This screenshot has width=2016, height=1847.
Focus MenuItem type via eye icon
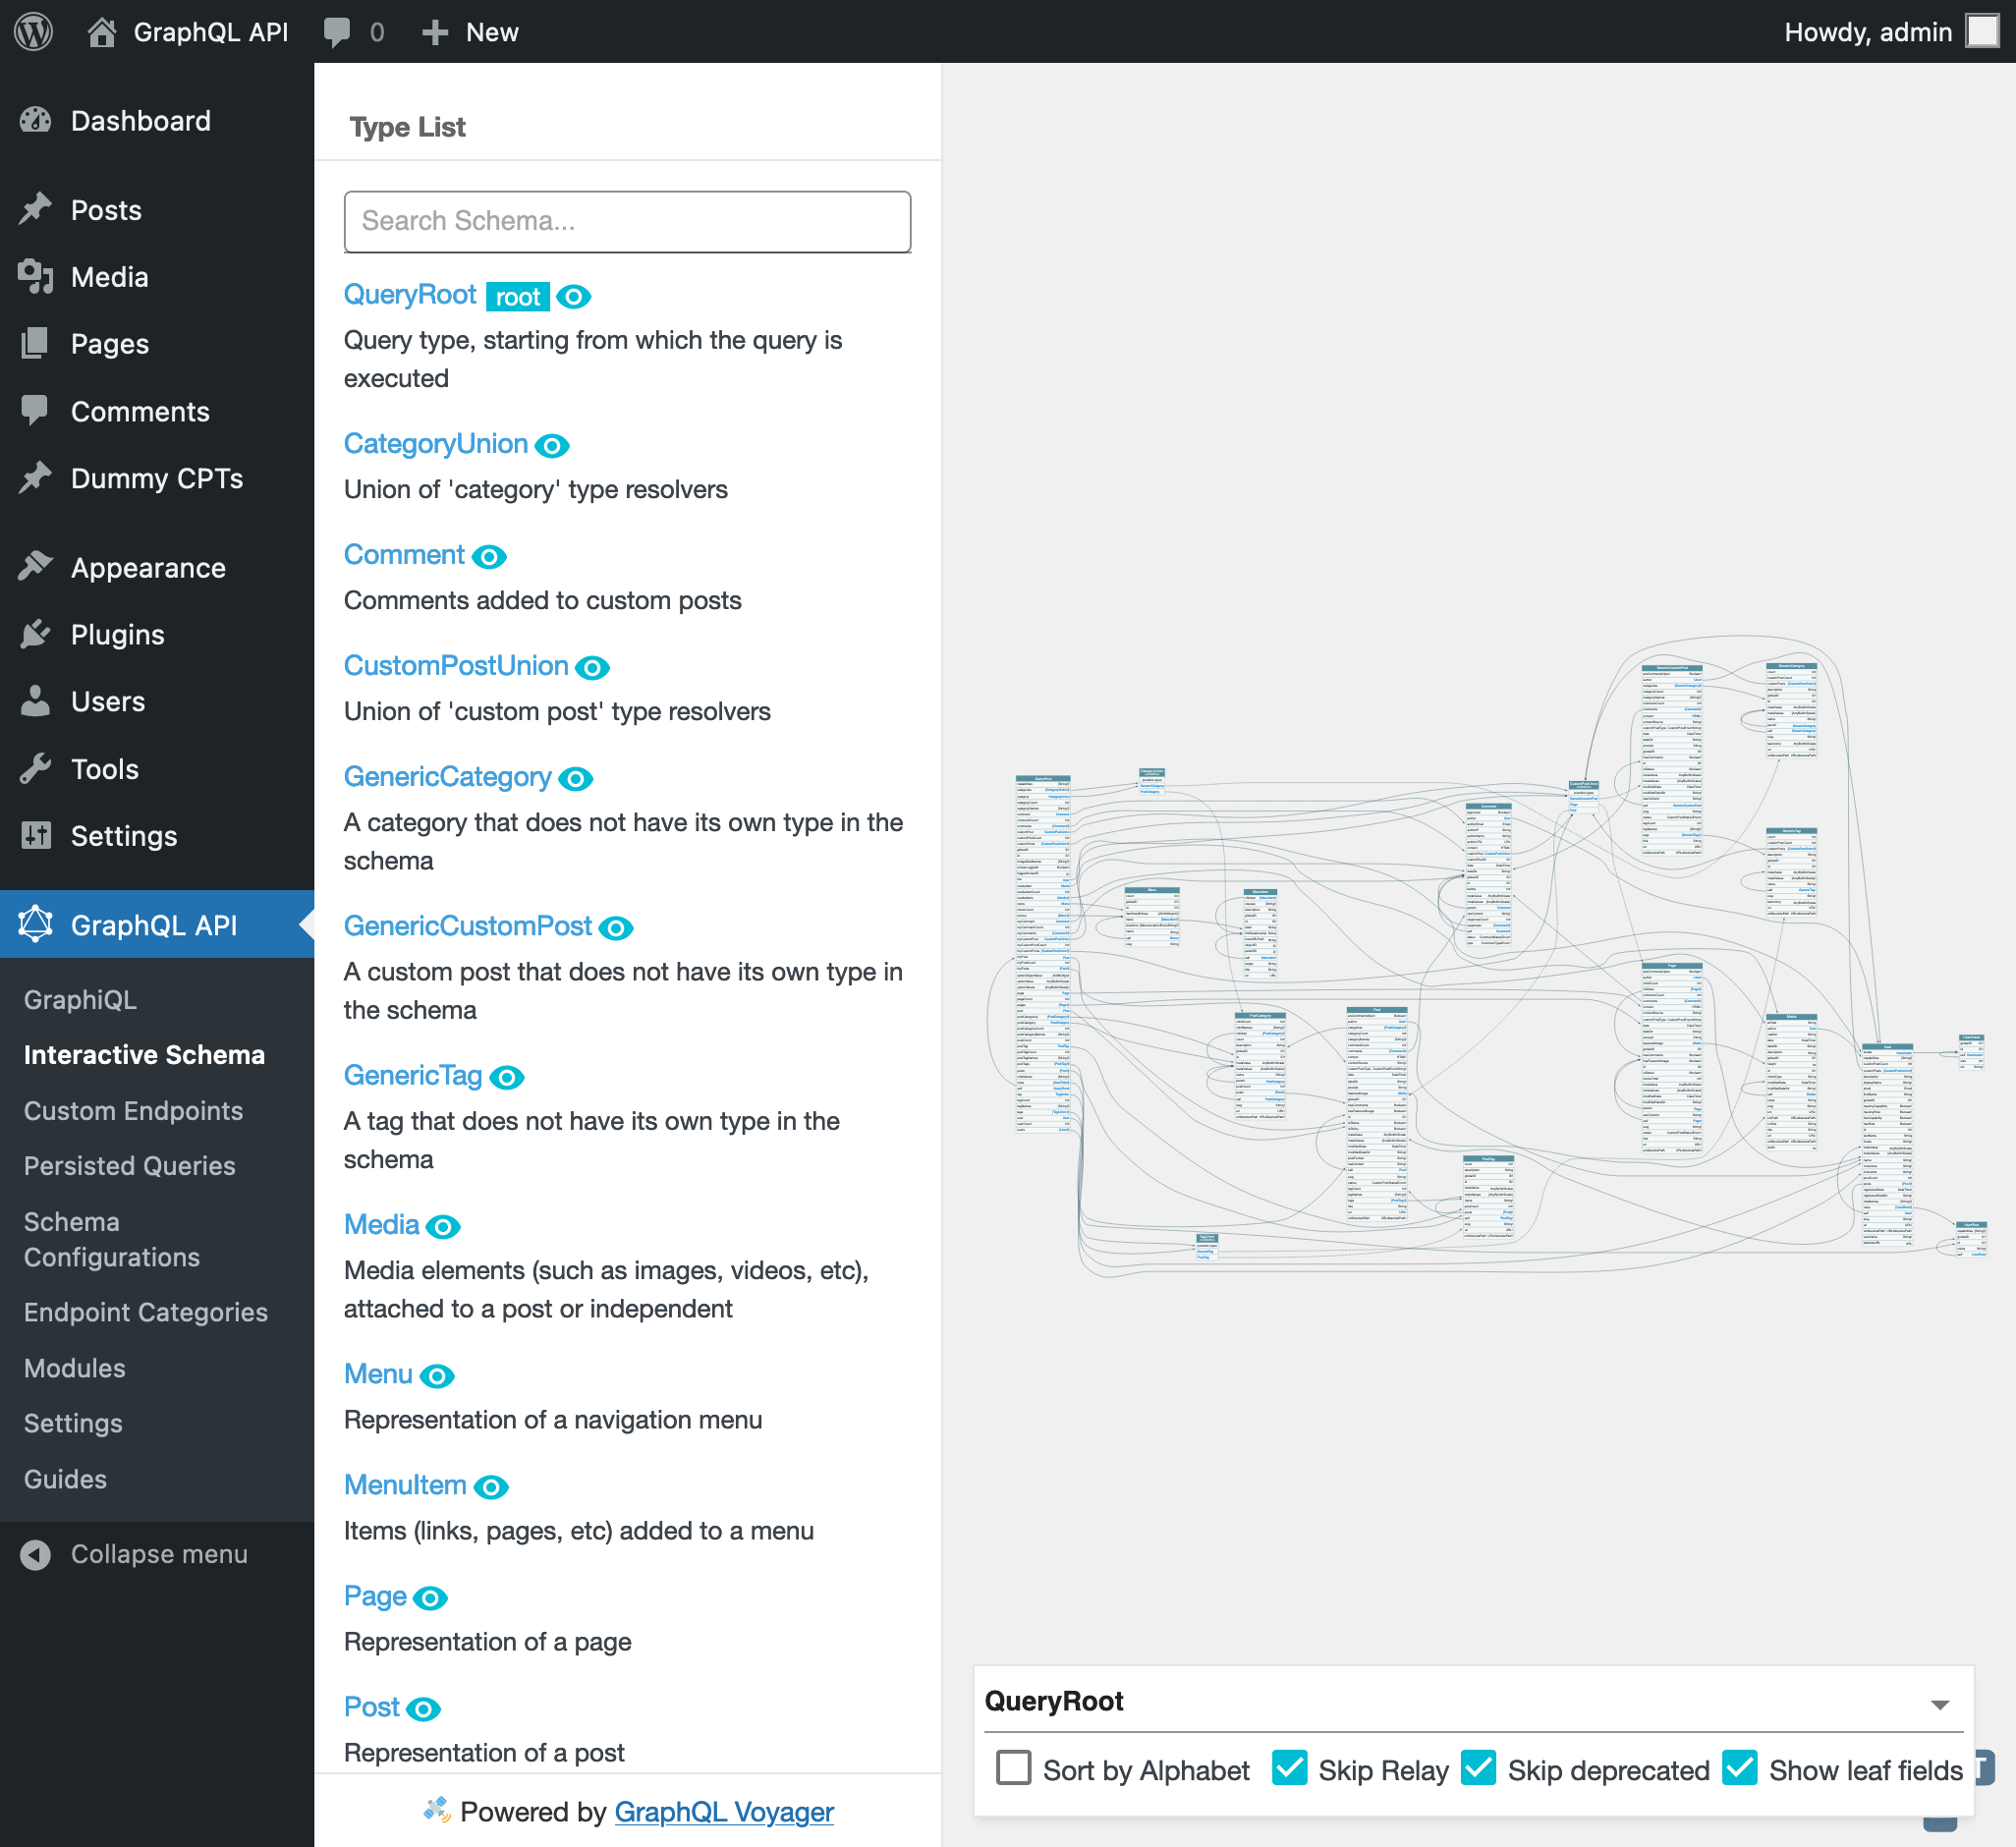point(491,1487)
